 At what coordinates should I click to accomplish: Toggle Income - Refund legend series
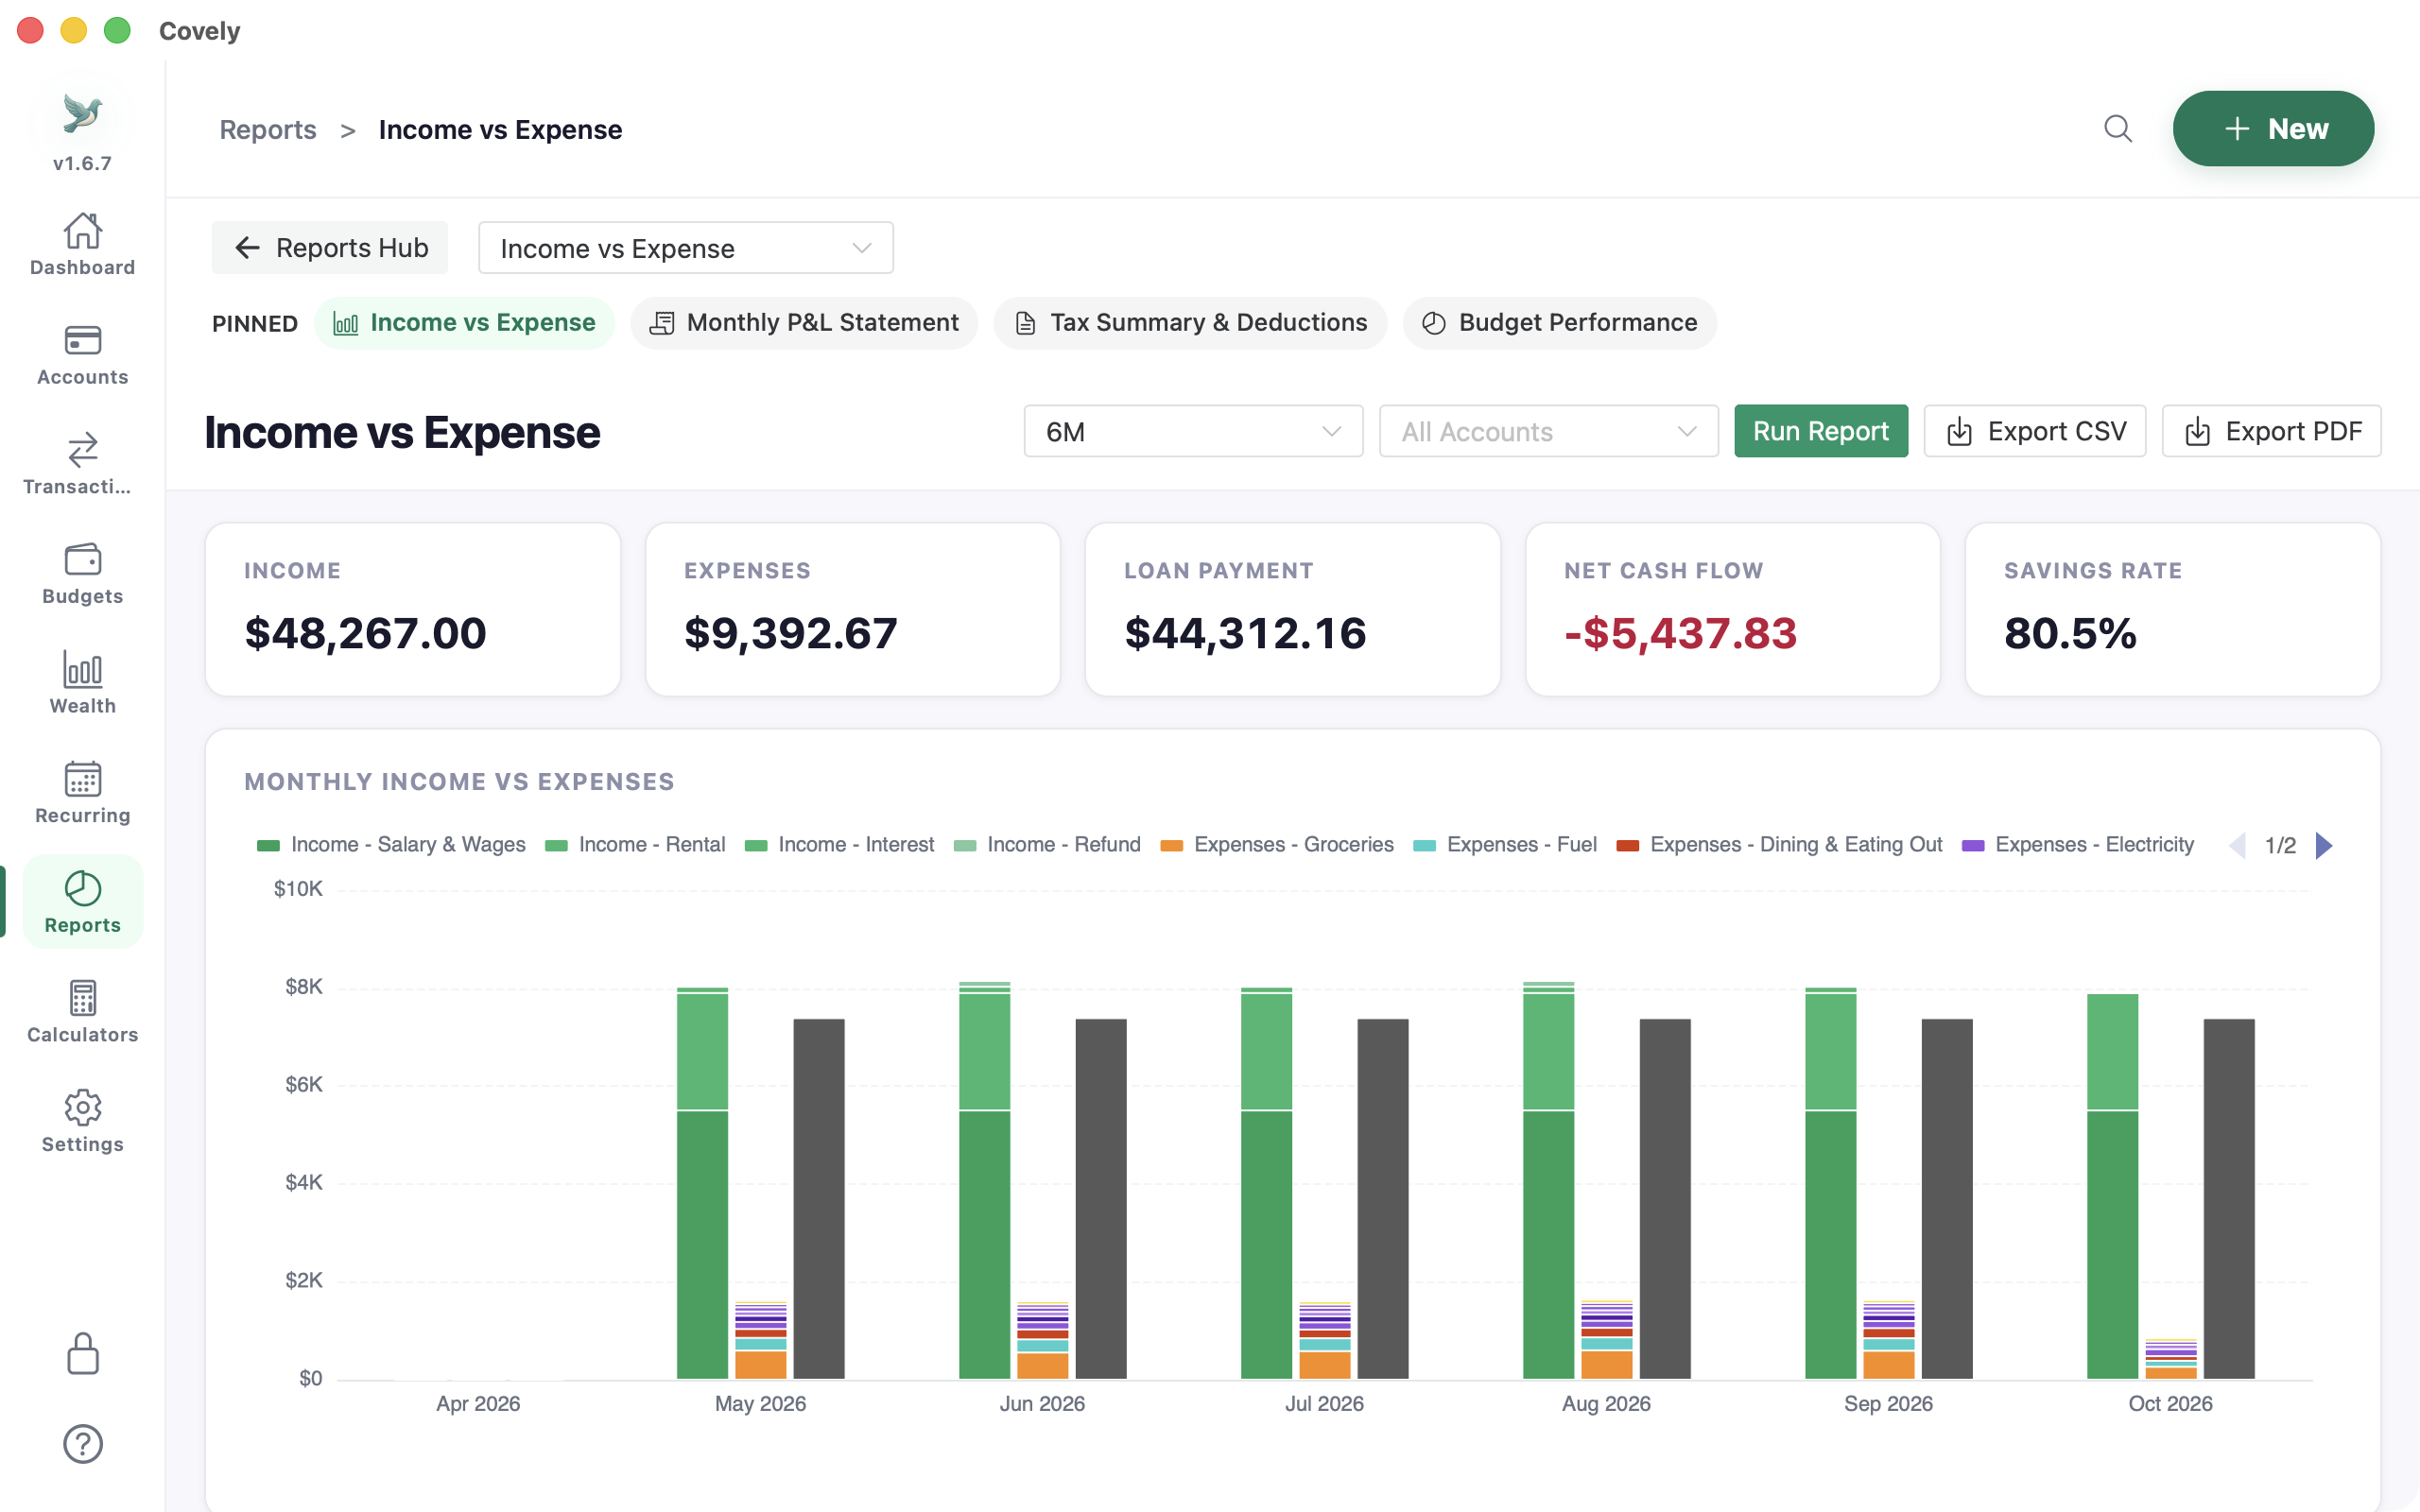click(1047, 845)
